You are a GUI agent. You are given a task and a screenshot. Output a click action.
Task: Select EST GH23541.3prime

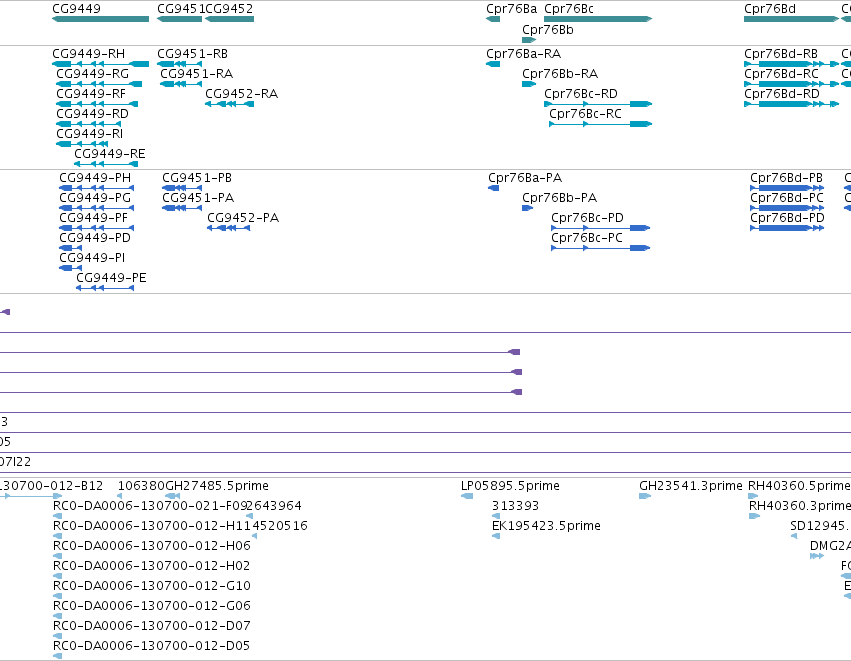(x=691, y=486)
